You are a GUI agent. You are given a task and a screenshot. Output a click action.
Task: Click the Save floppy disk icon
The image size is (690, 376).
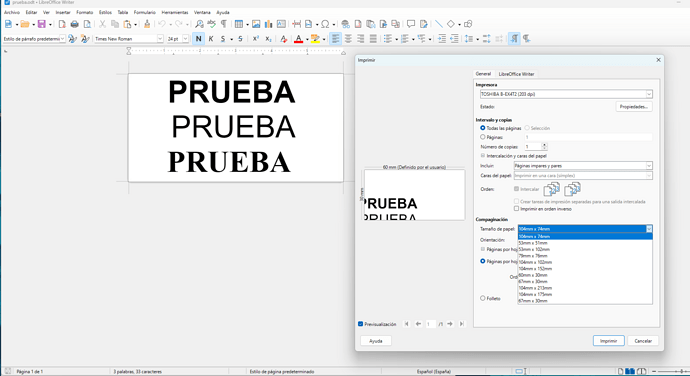point(41,24)
